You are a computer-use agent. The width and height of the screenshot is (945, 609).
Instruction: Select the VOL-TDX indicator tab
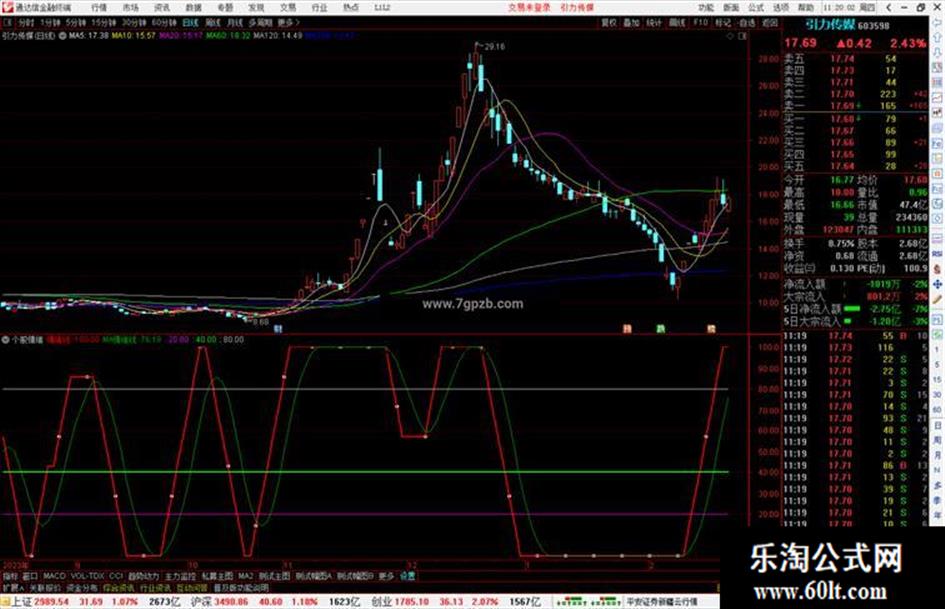(87, 576)
